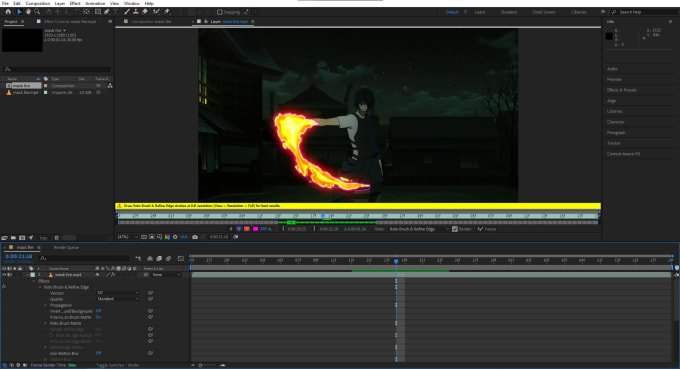Click the Home icon in the toolbar

(8, 12)
